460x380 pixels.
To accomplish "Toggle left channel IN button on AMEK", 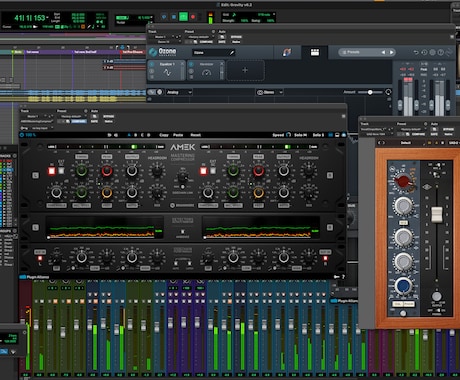I will pos(52,171).
